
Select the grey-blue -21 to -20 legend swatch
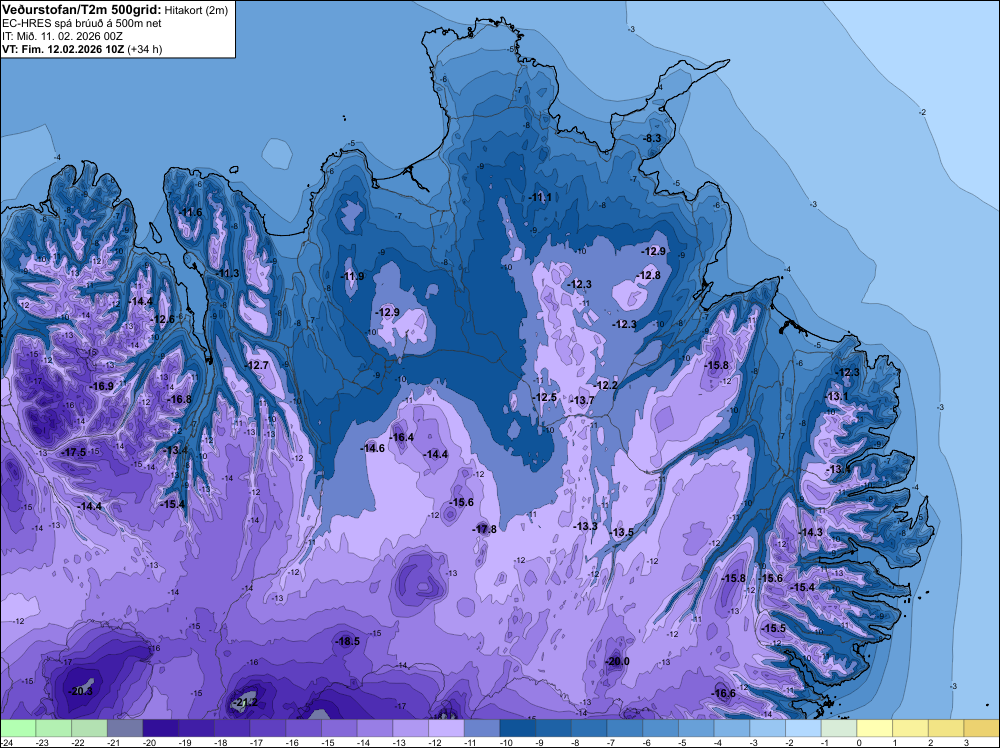125,728
